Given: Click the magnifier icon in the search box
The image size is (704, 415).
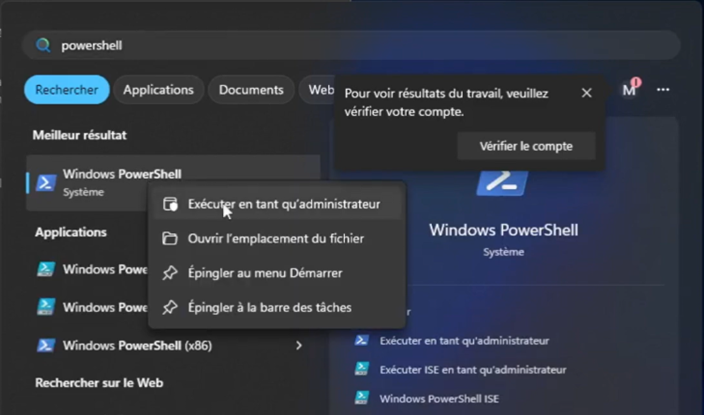Looking at the screenshot, I should (x=43, y=46).
